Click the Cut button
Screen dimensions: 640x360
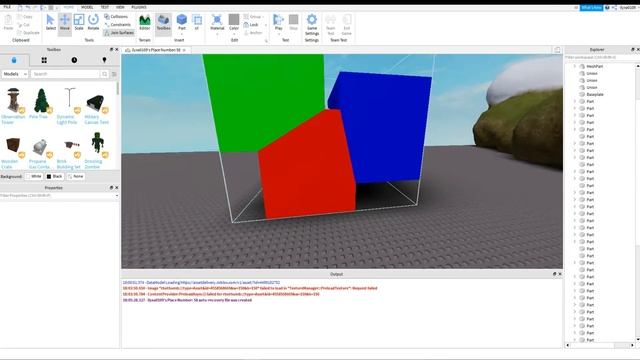[24, 25]
